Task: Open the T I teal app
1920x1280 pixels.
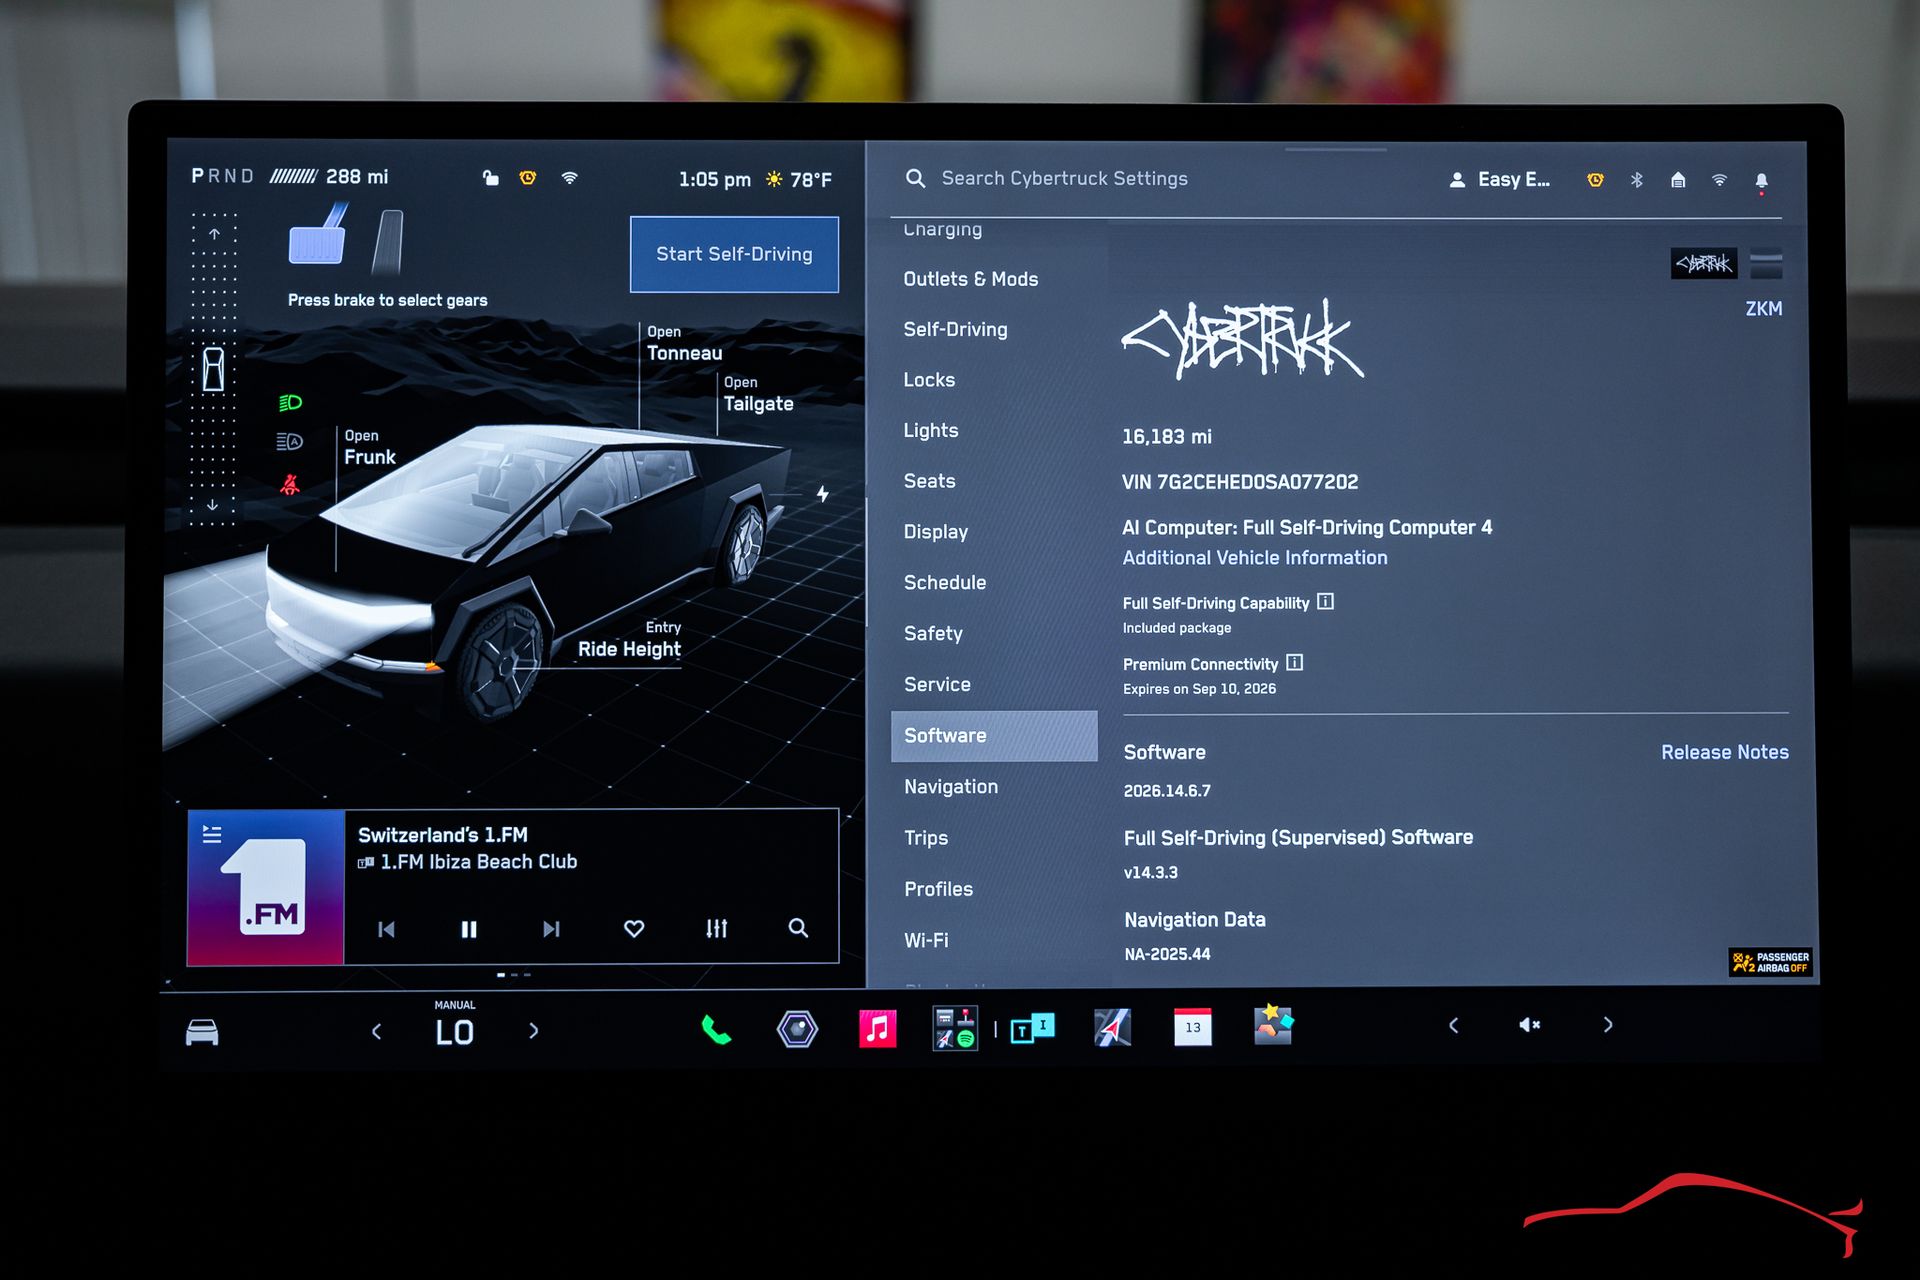Action: [1032, 1028]
